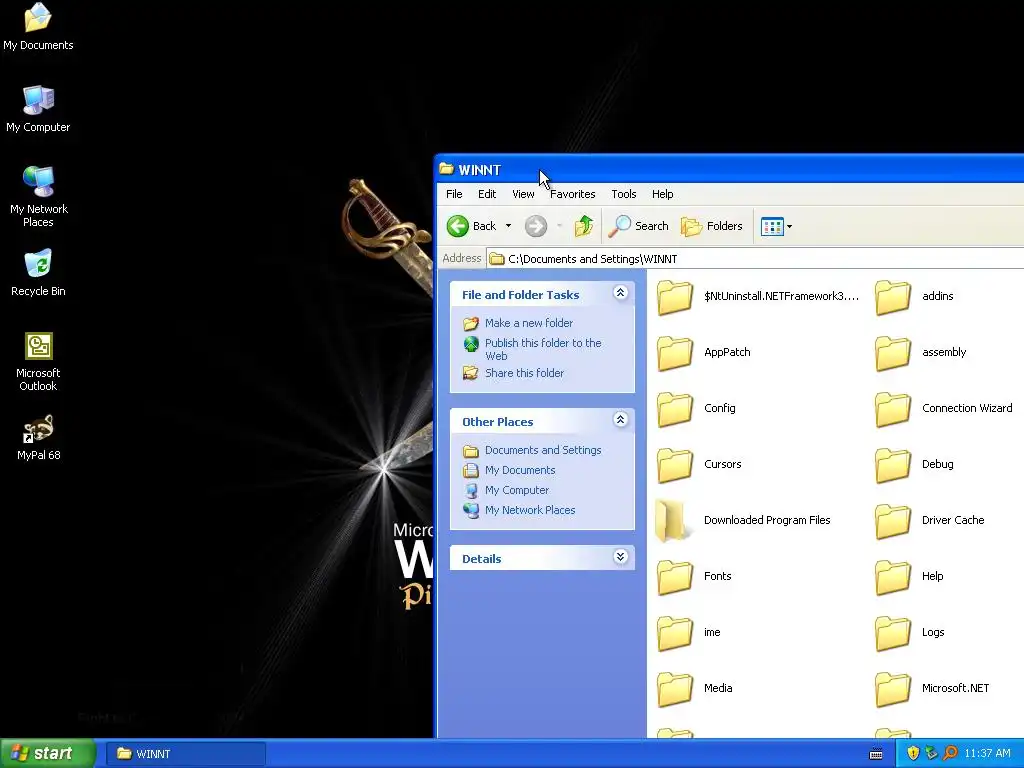Go up one folder level
This screenshot has width=1024, height=768.
(584, 226)
